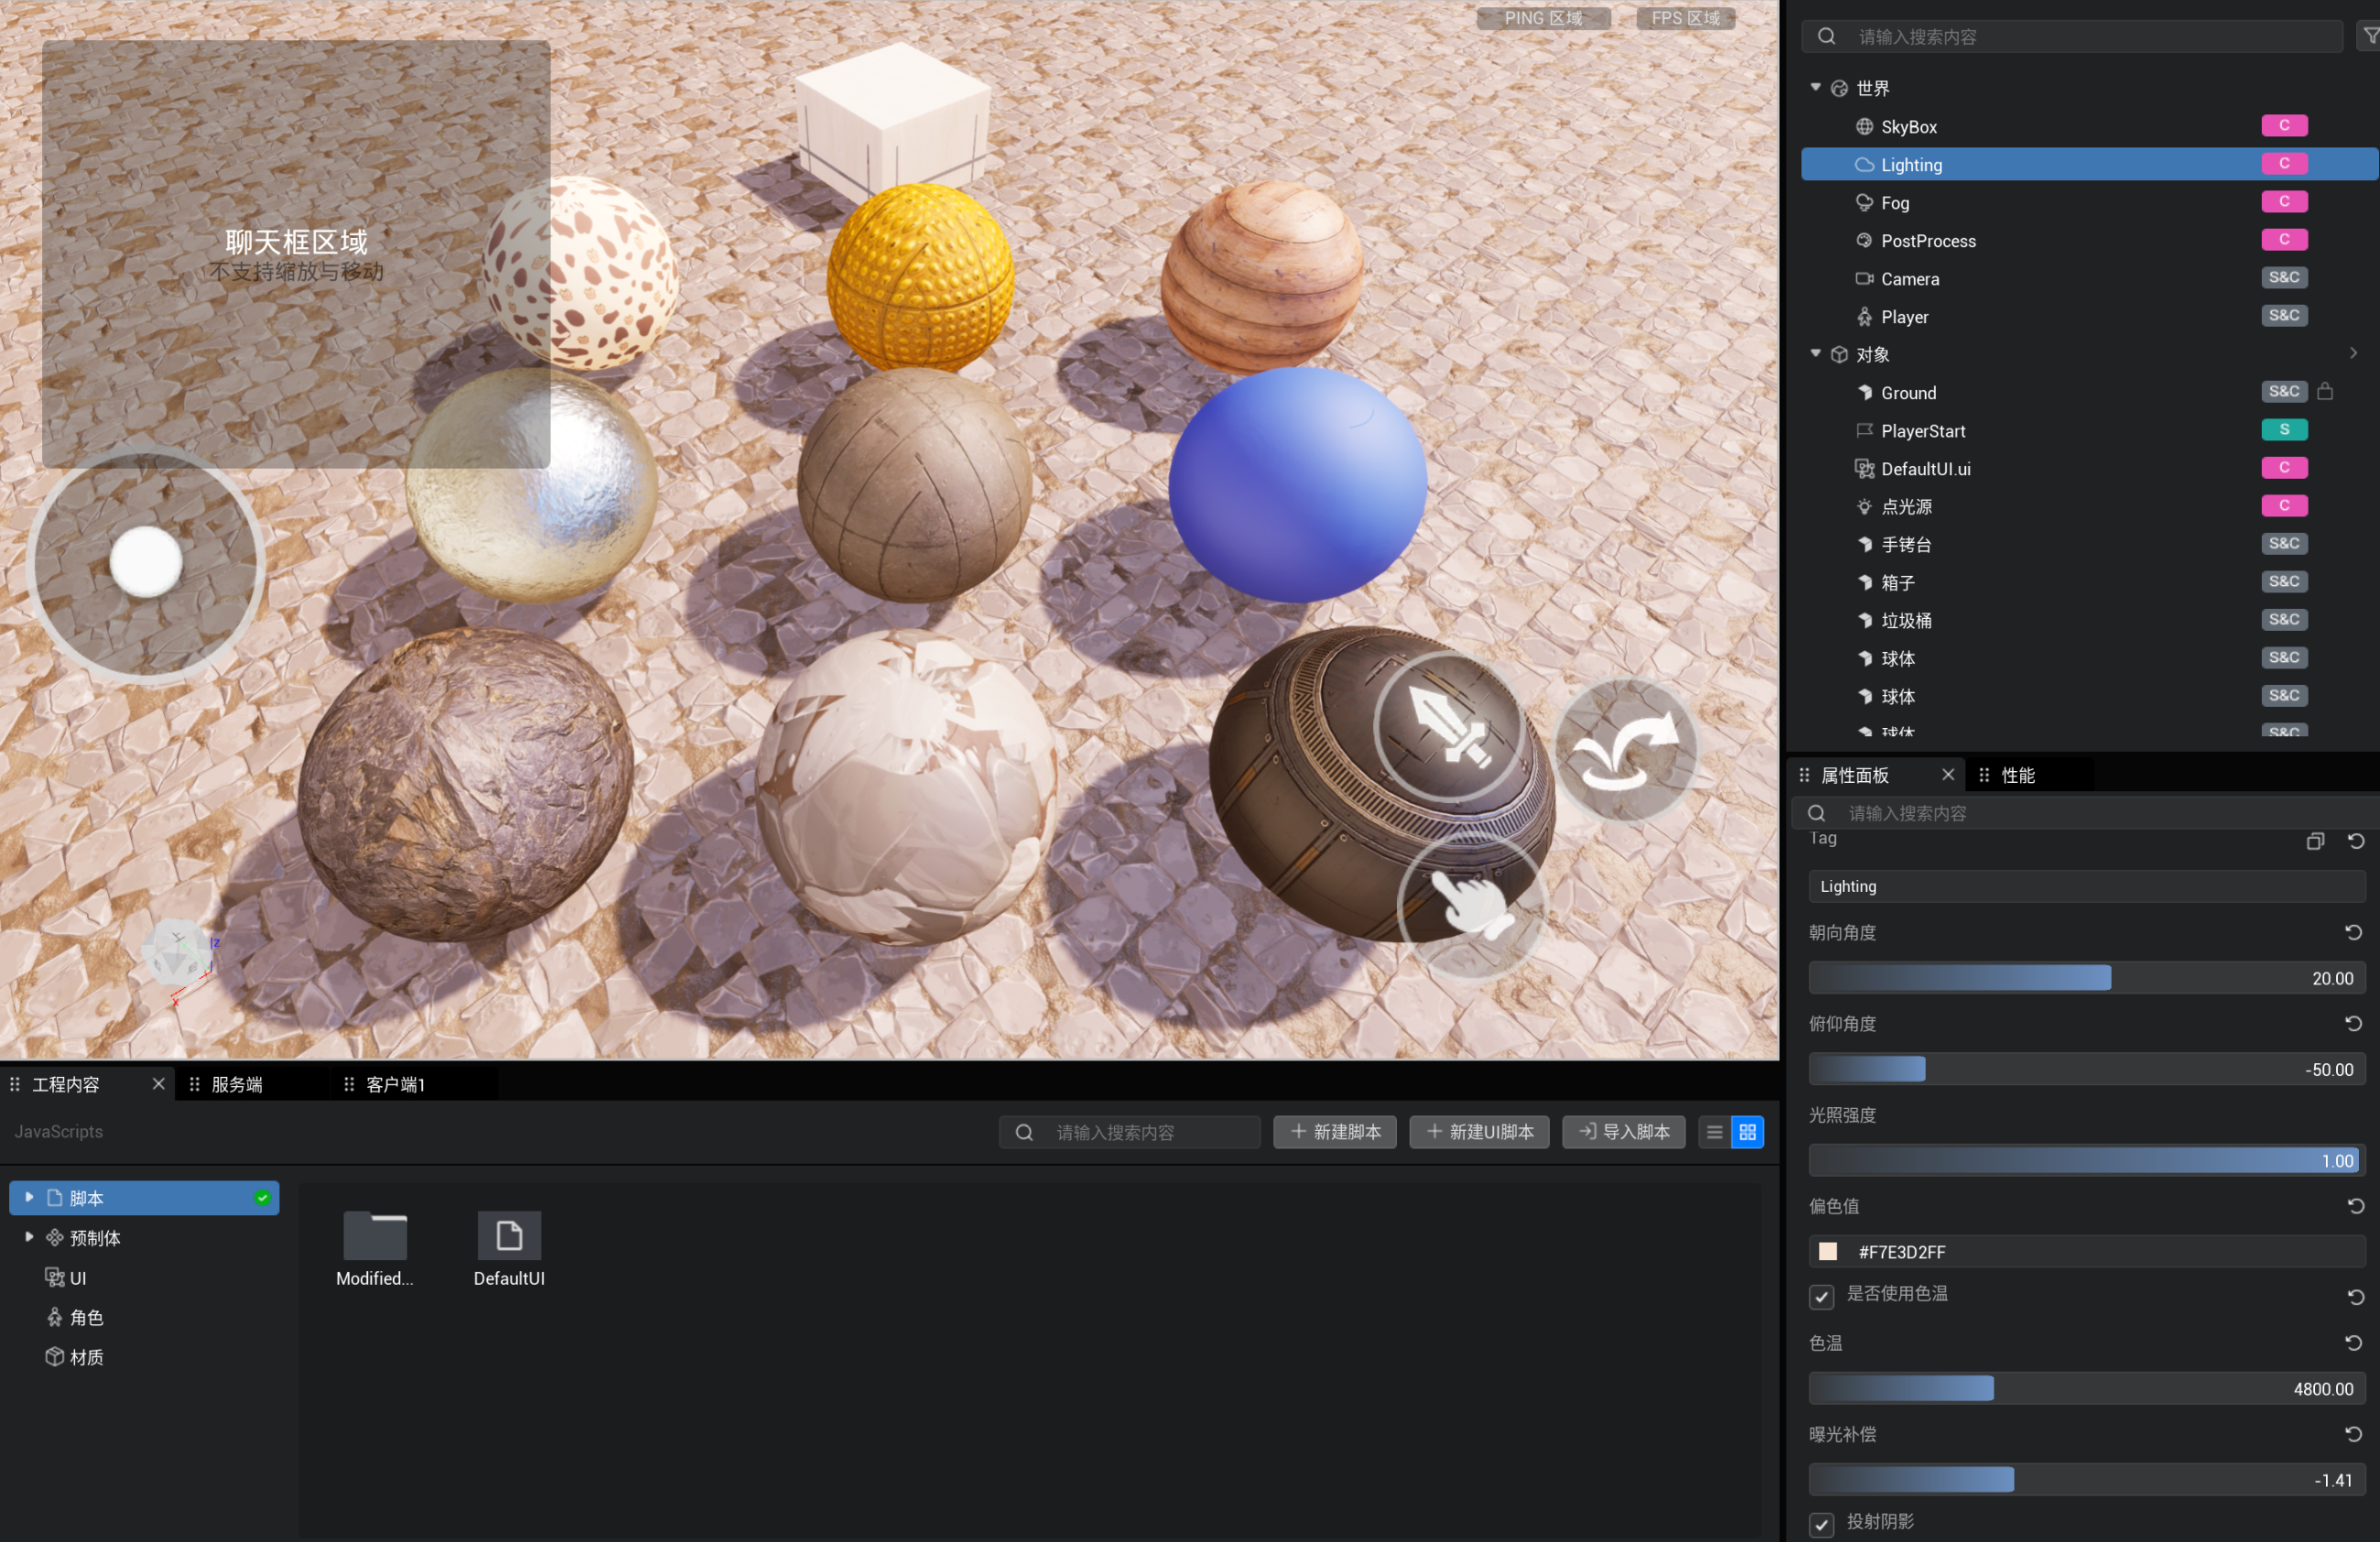Collapse the 对象 tree node

[x=1815, y=353]
